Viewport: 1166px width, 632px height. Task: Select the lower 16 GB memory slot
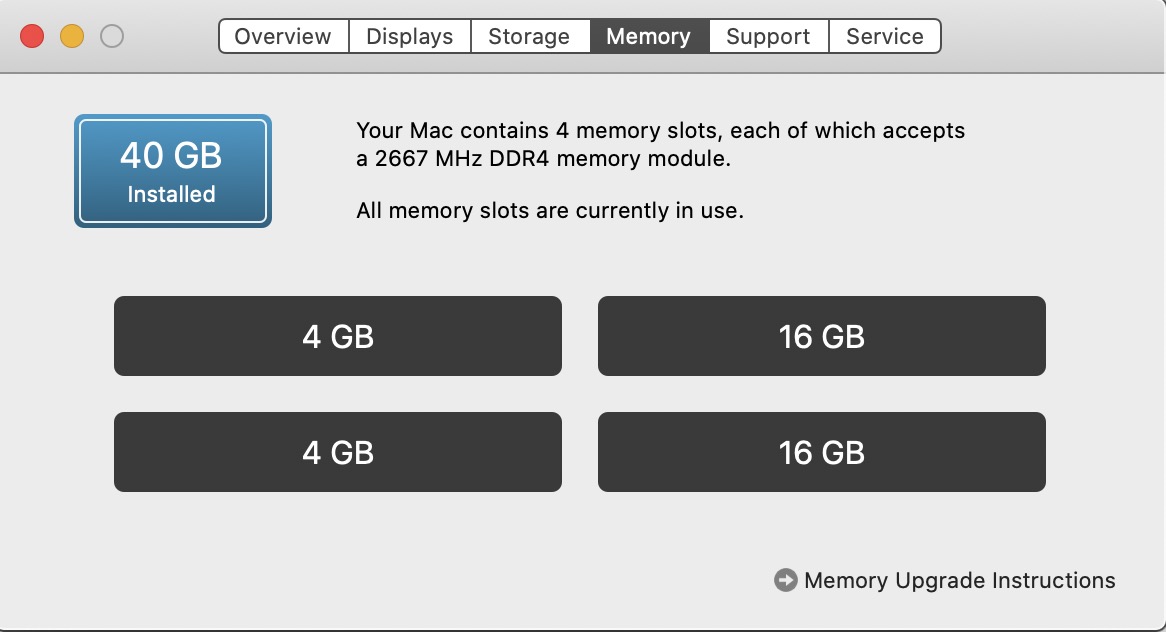pos(821,452)
